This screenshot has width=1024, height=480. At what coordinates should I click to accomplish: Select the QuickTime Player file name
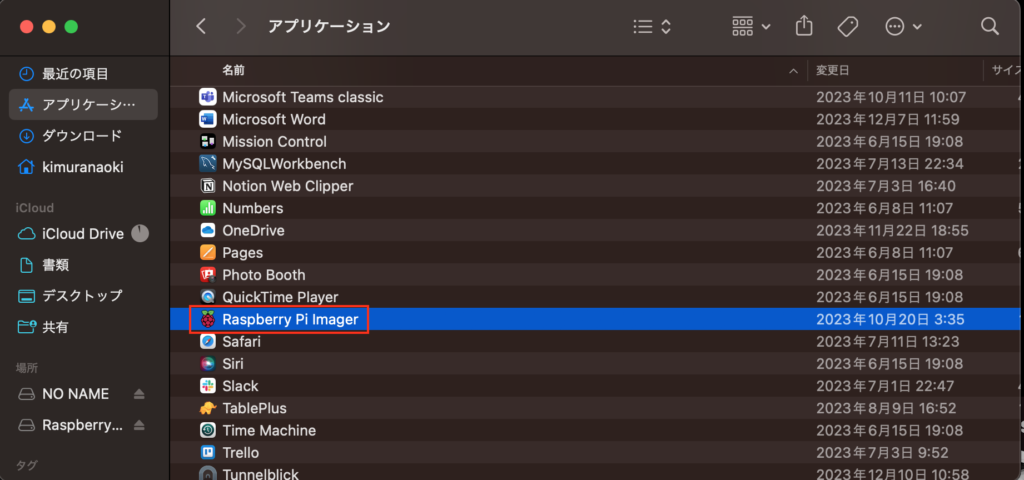pos(280,297)
